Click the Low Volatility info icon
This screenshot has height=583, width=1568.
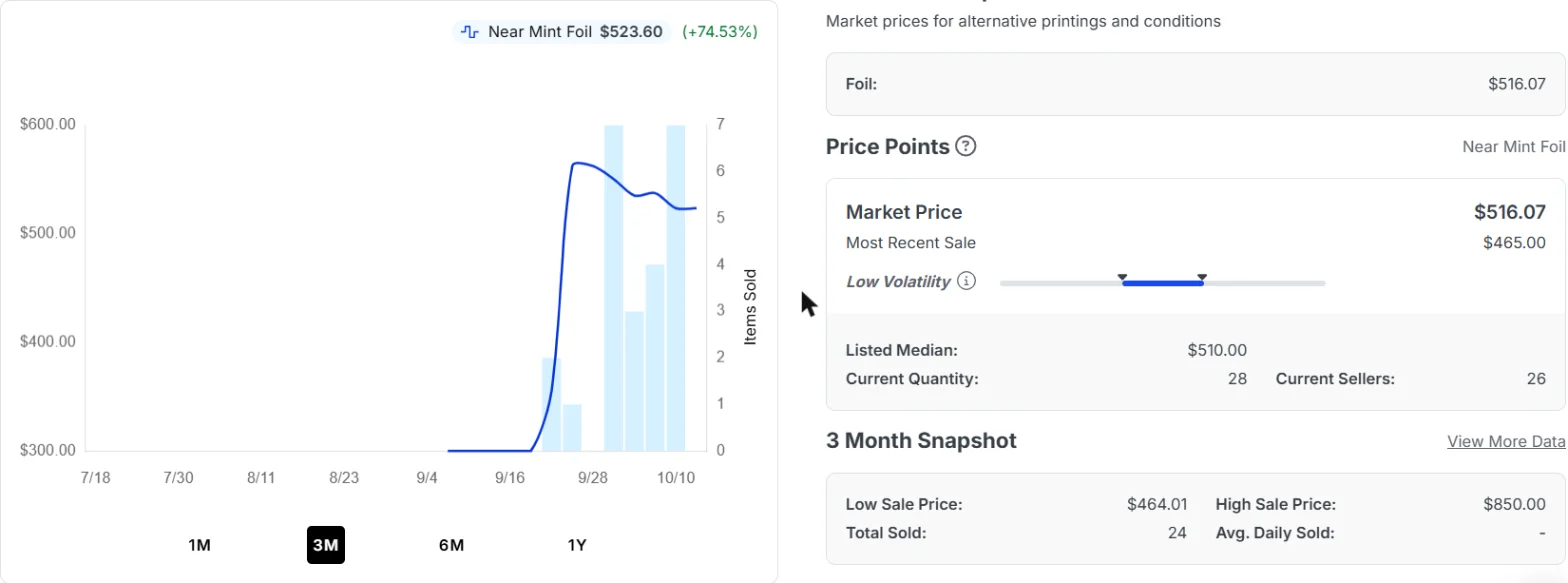(x=966, y=281)
